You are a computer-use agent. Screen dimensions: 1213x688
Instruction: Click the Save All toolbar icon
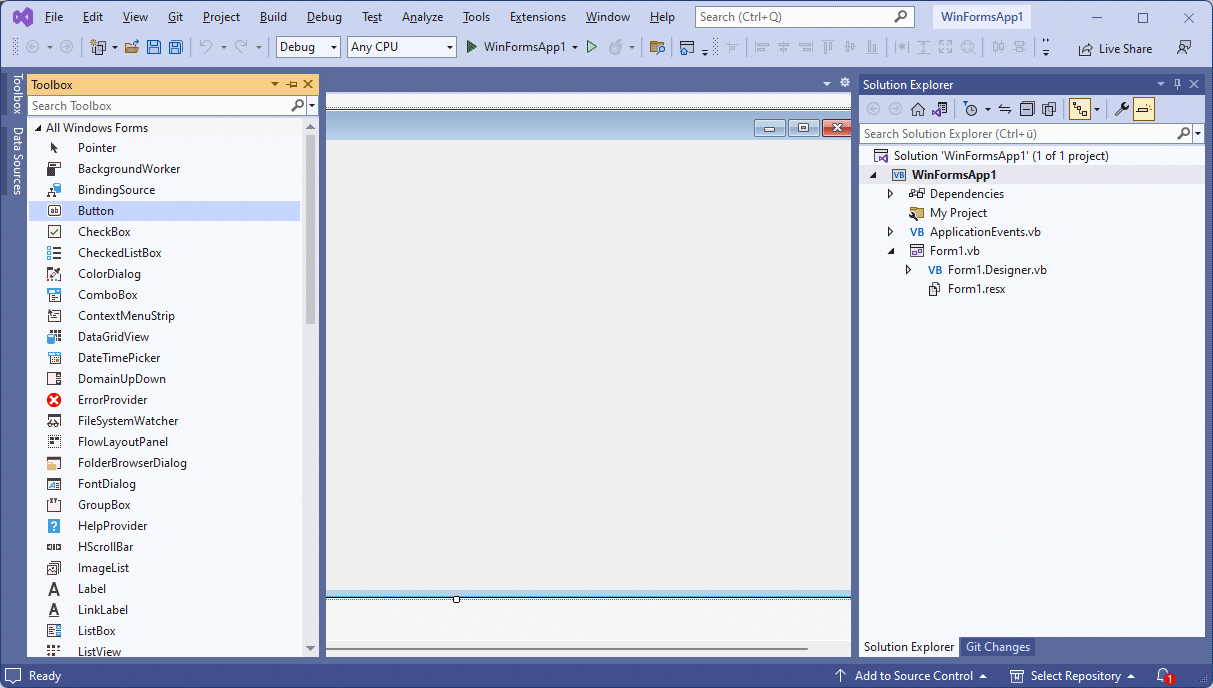coord(176,47)
